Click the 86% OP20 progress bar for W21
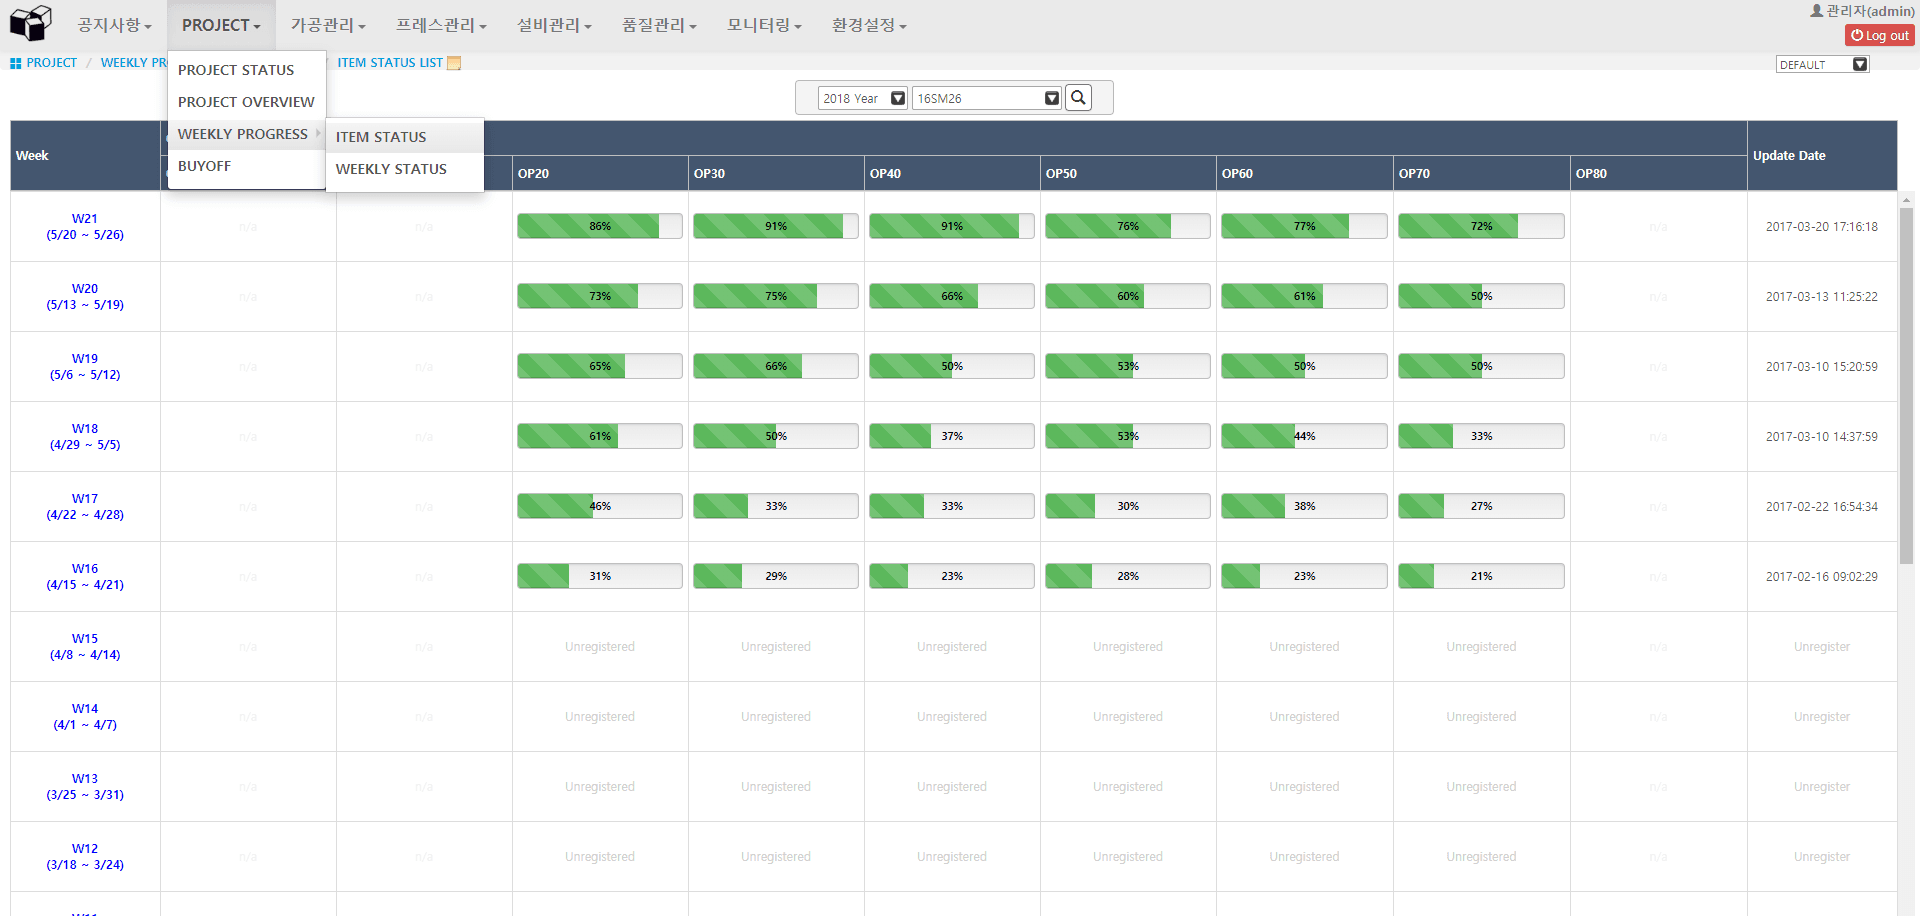The image size is (1920, 916). point(599,226)
